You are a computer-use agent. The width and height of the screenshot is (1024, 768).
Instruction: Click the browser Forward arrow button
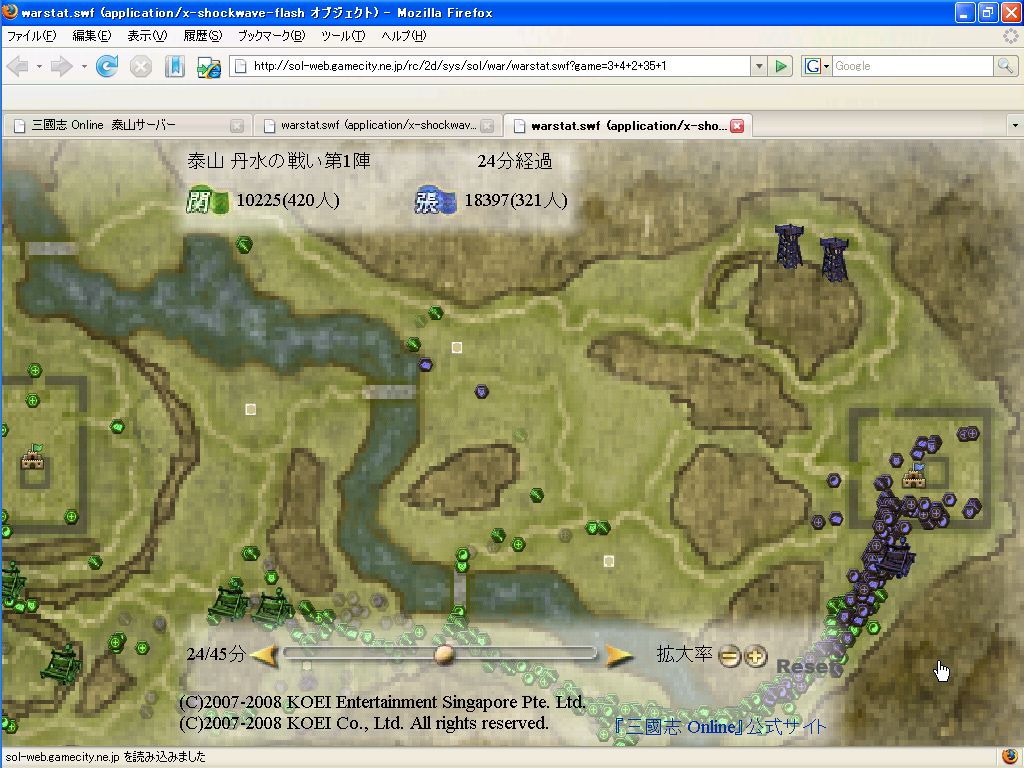(x=61, y=66)
